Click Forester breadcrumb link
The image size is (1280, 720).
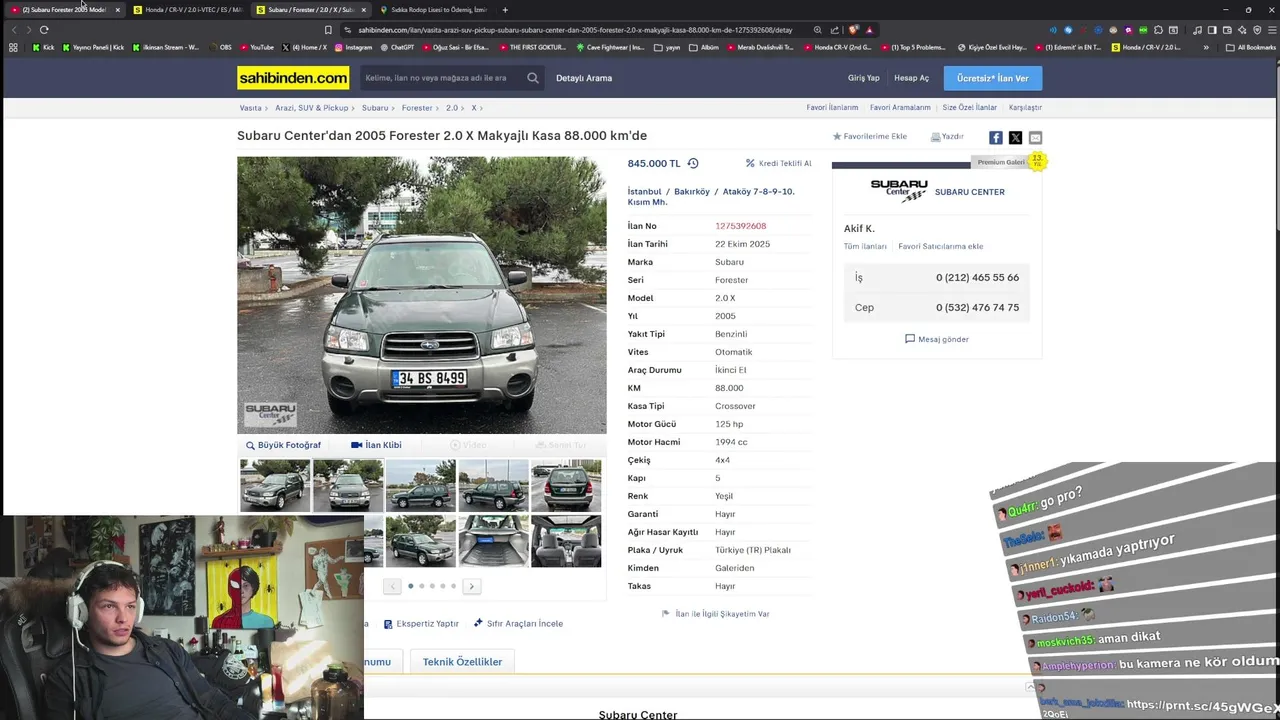point(417,107)
